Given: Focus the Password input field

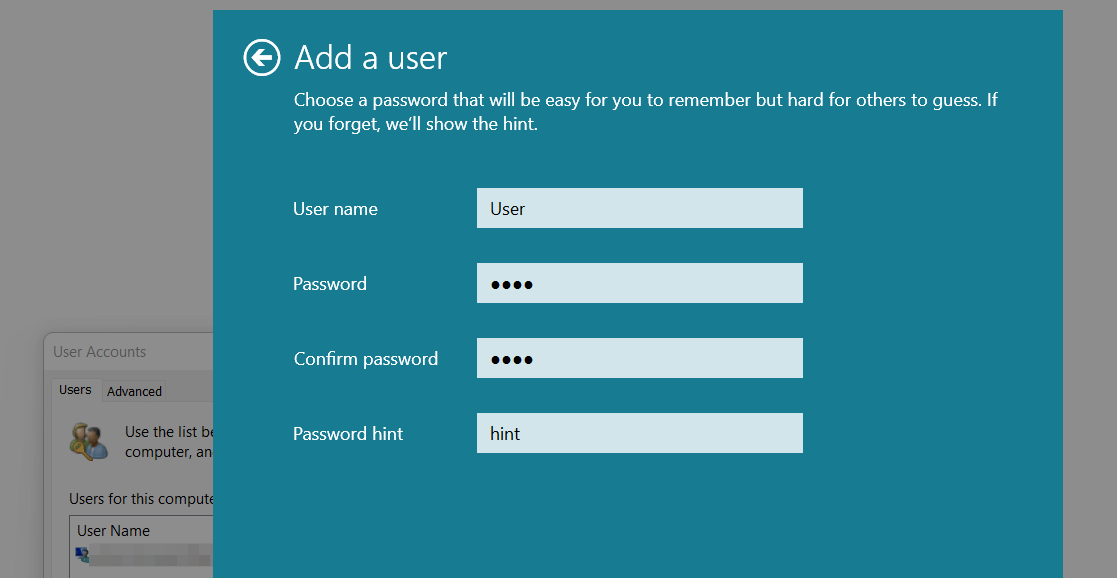Looking at the screenshot, I should point(640,283).
